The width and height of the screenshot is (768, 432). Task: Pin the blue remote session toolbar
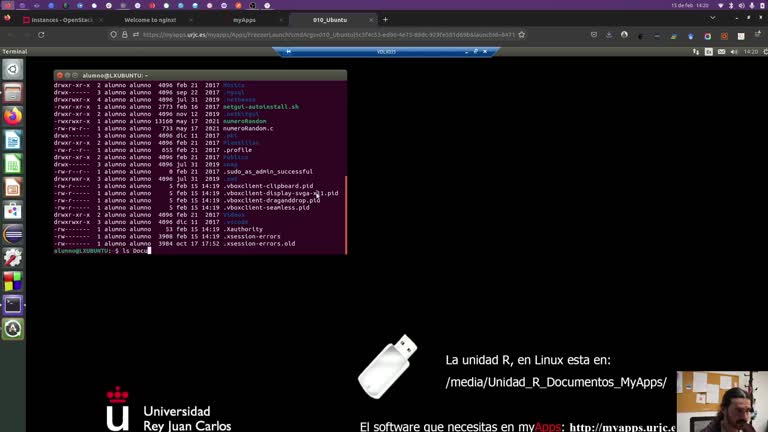point(288,51)
